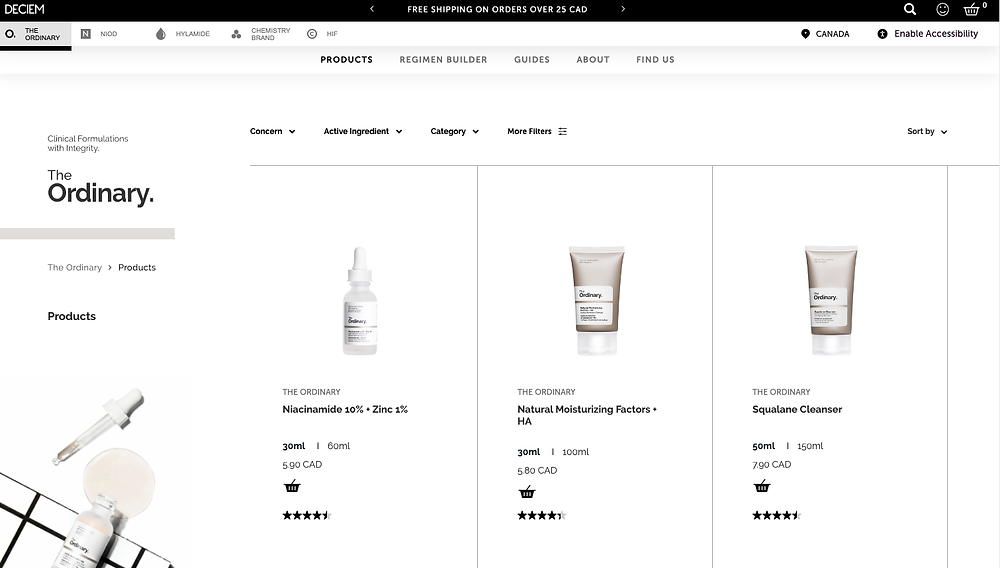
Task: Select 30ml size for Natural Moisturizing Factors
Action: click(529, 451)
